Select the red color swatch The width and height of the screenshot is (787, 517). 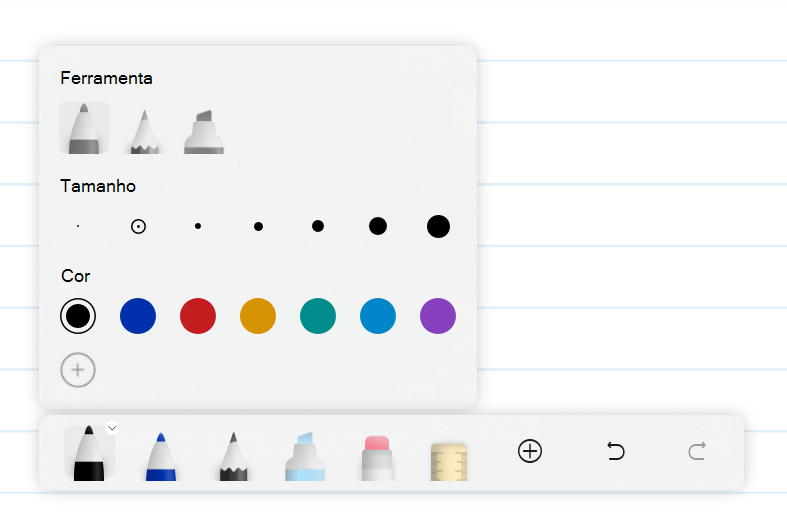point(198,316)
